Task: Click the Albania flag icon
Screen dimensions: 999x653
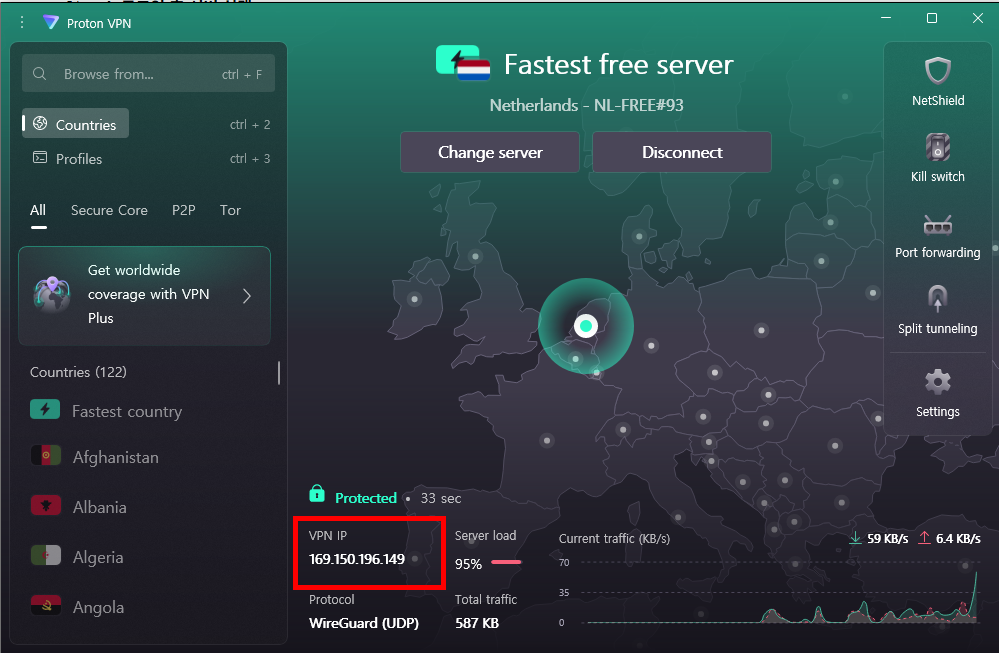Action: pyautogui.click(x=46, y=506)
